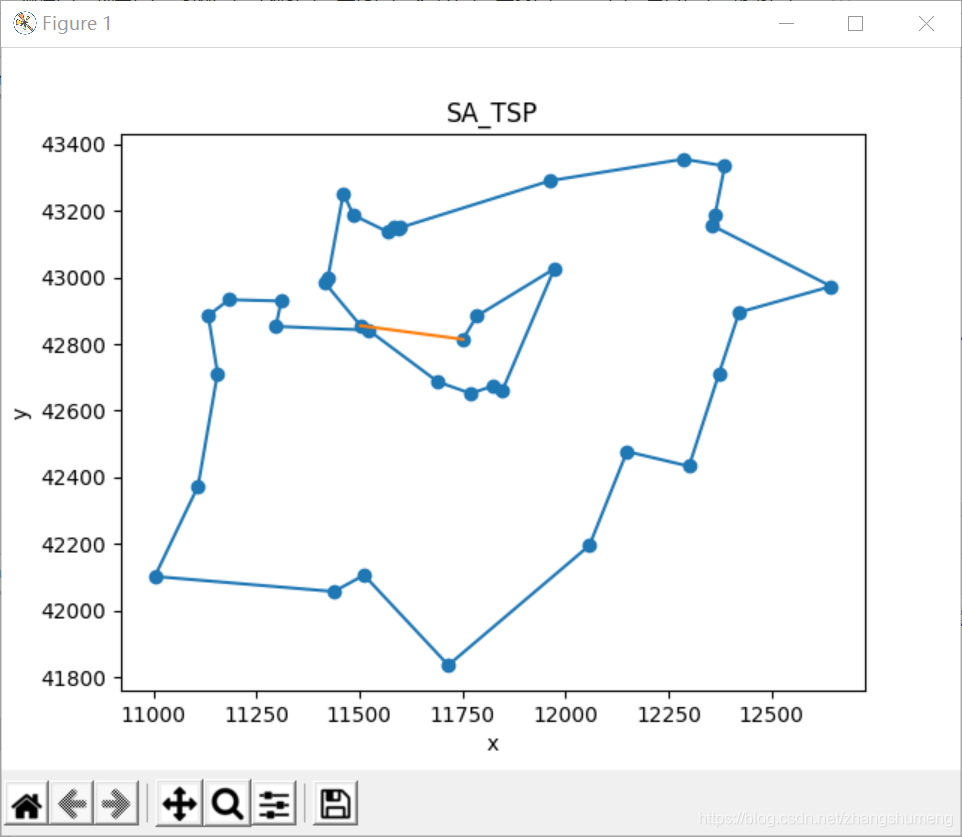Click the 43000 y-axis tick label
Image resolution: width=962 pixels, height=837 pixels.
pyautogui.click(x=73, y=278)
